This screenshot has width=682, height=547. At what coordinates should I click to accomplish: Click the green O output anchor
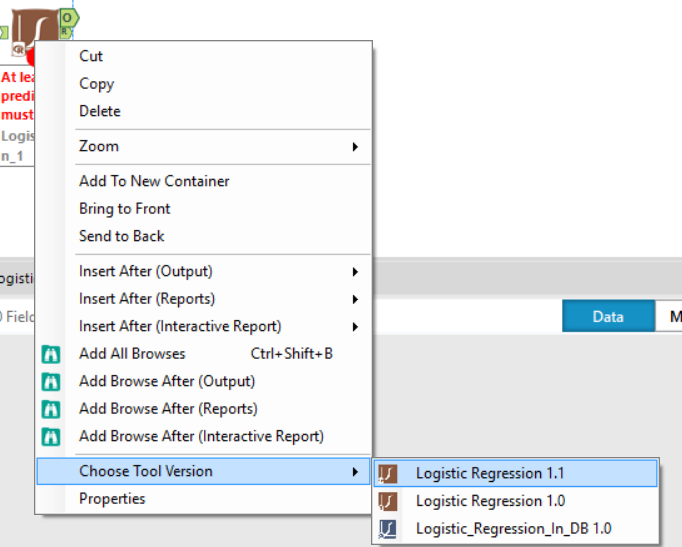tap(67, 18)
